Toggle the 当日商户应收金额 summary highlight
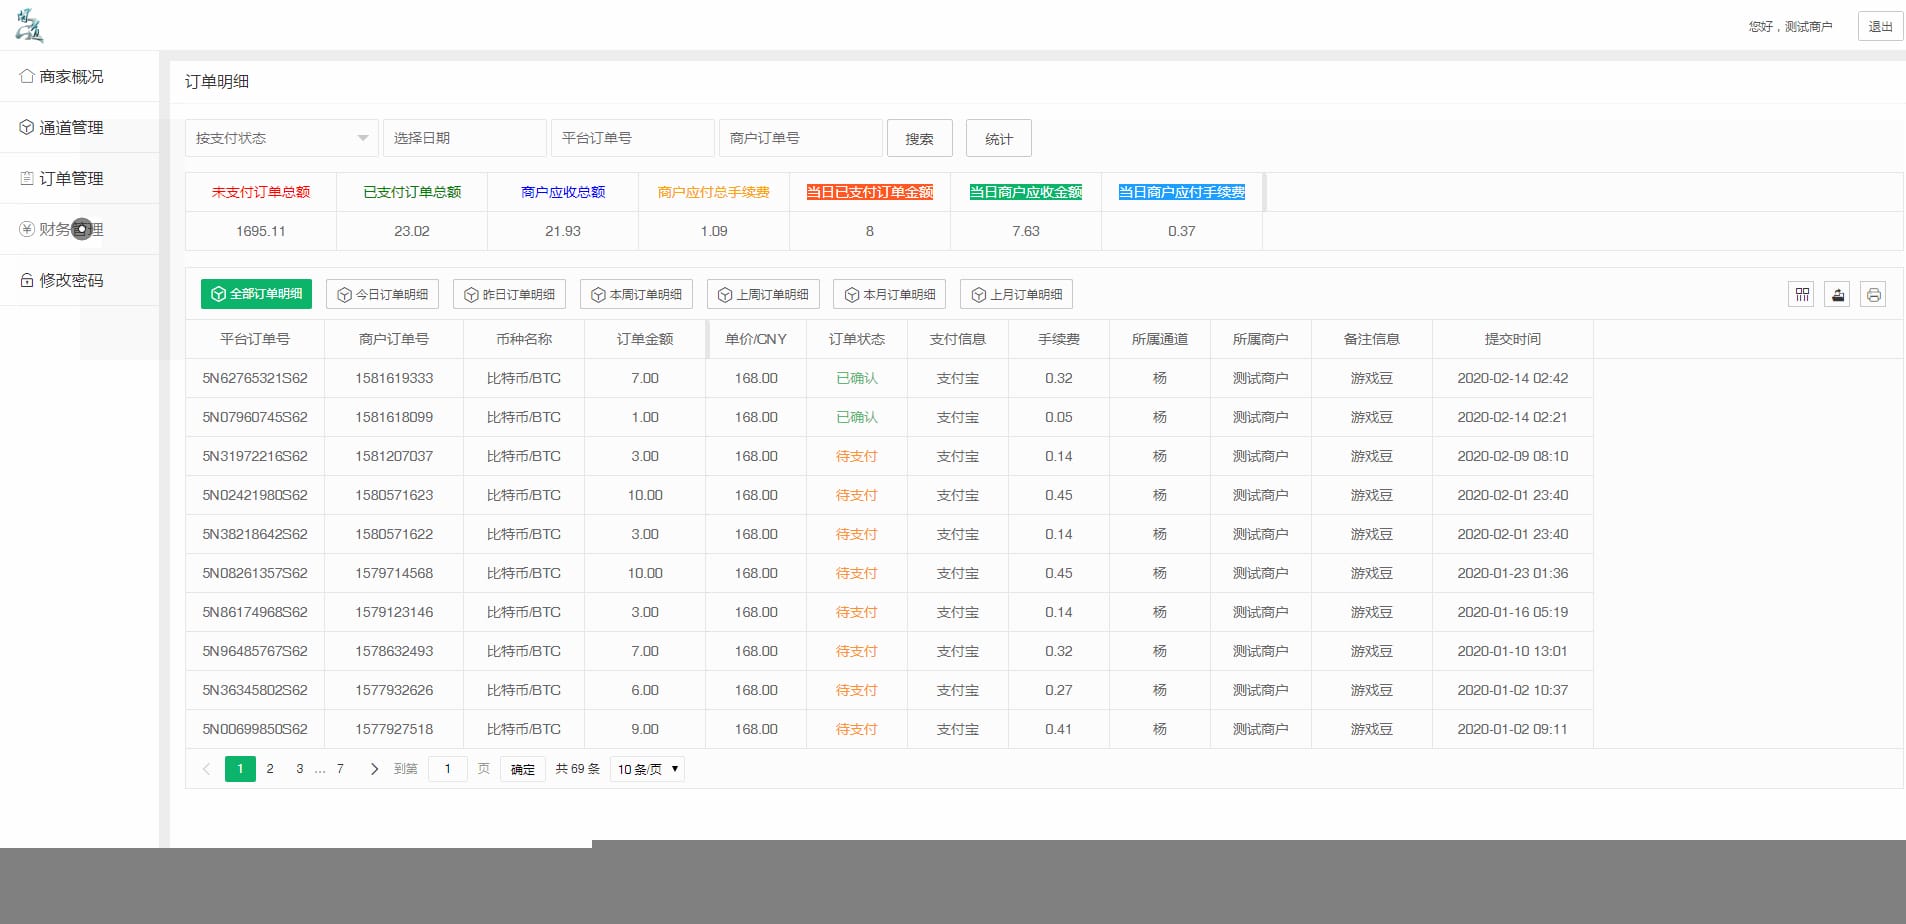 pyautogui.click(x=1025, y=191)
